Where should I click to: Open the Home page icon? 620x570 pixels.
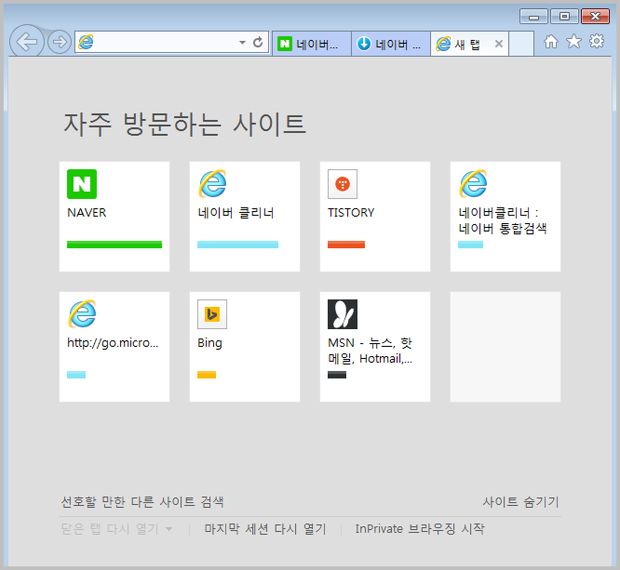[551, 41]
